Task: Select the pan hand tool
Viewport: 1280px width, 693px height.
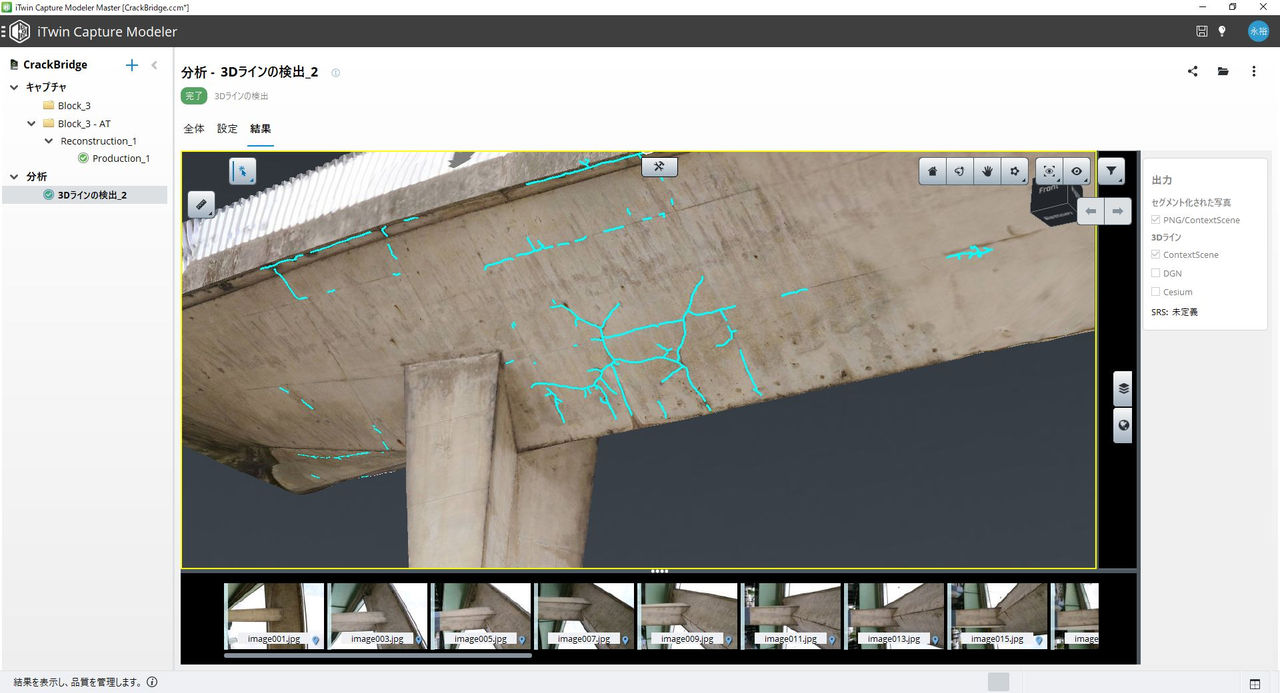Action: pyautogui.click(x=988, y=171)
